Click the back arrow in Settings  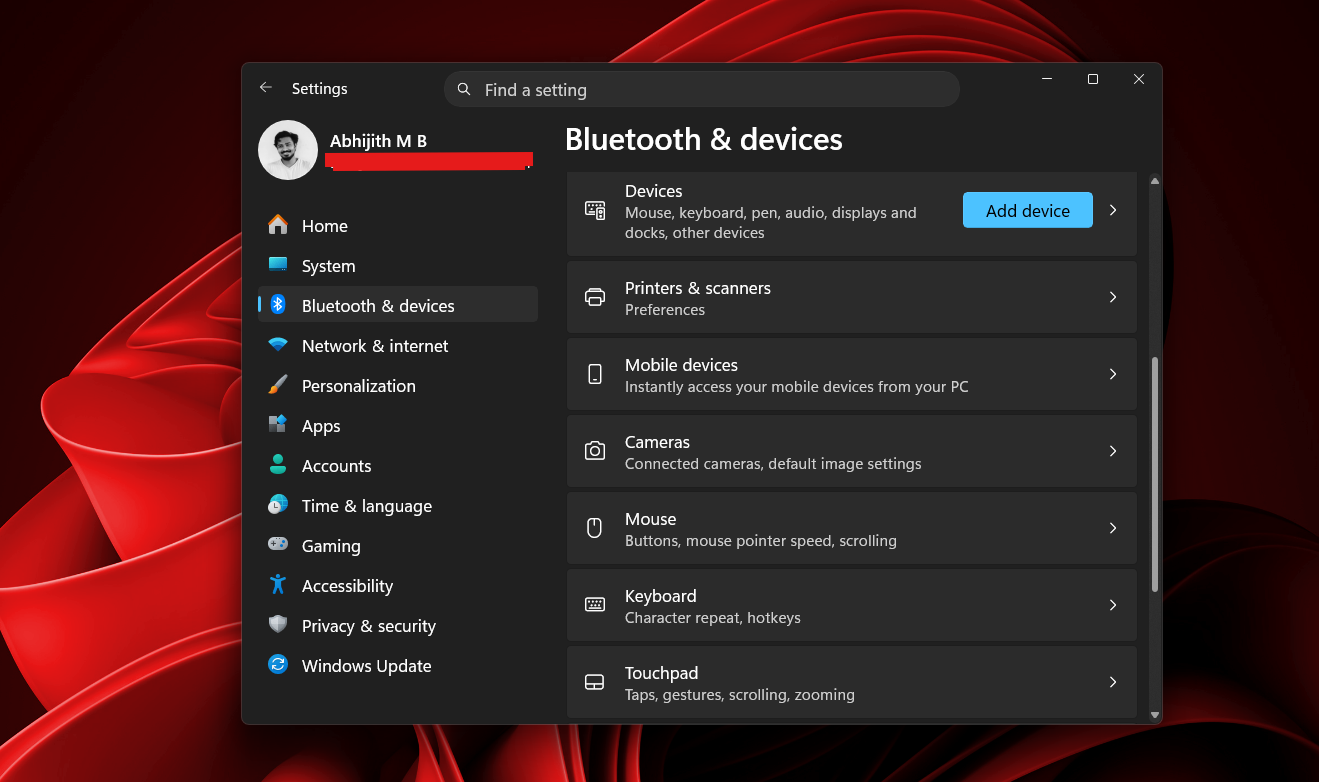[265, 88]
